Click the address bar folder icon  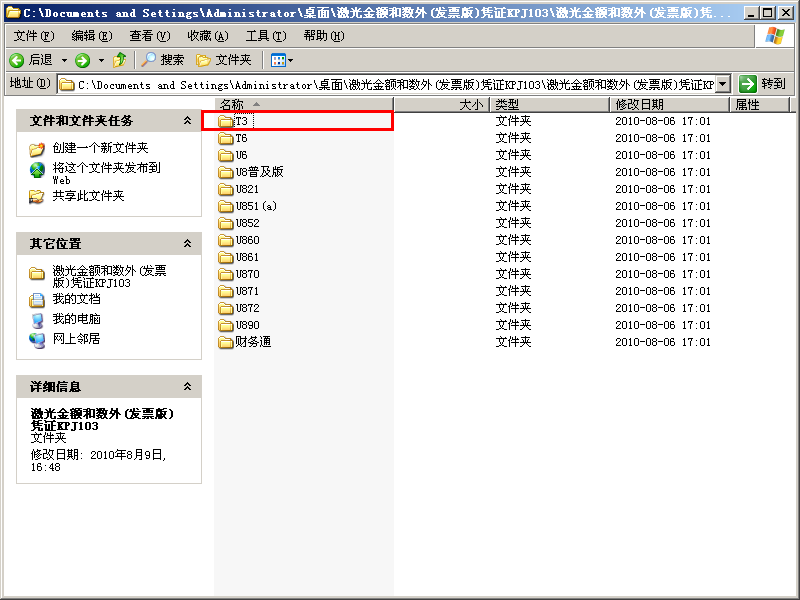click(67, 84)
